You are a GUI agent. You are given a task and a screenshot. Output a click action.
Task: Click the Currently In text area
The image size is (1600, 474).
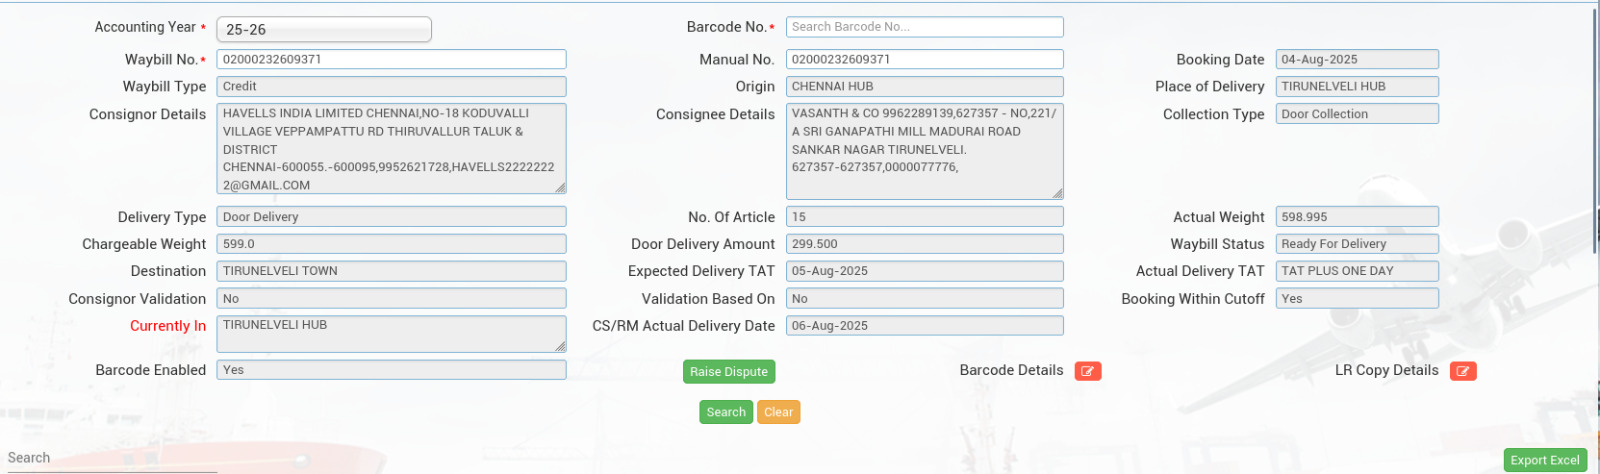click(391, 334)
